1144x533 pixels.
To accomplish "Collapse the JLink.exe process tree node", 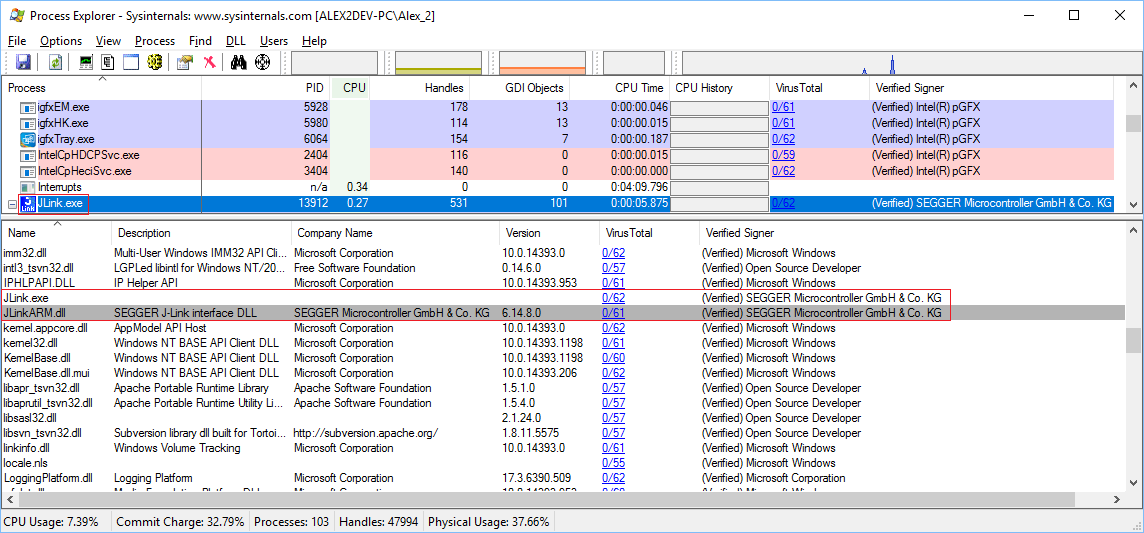I will (12, 204).
